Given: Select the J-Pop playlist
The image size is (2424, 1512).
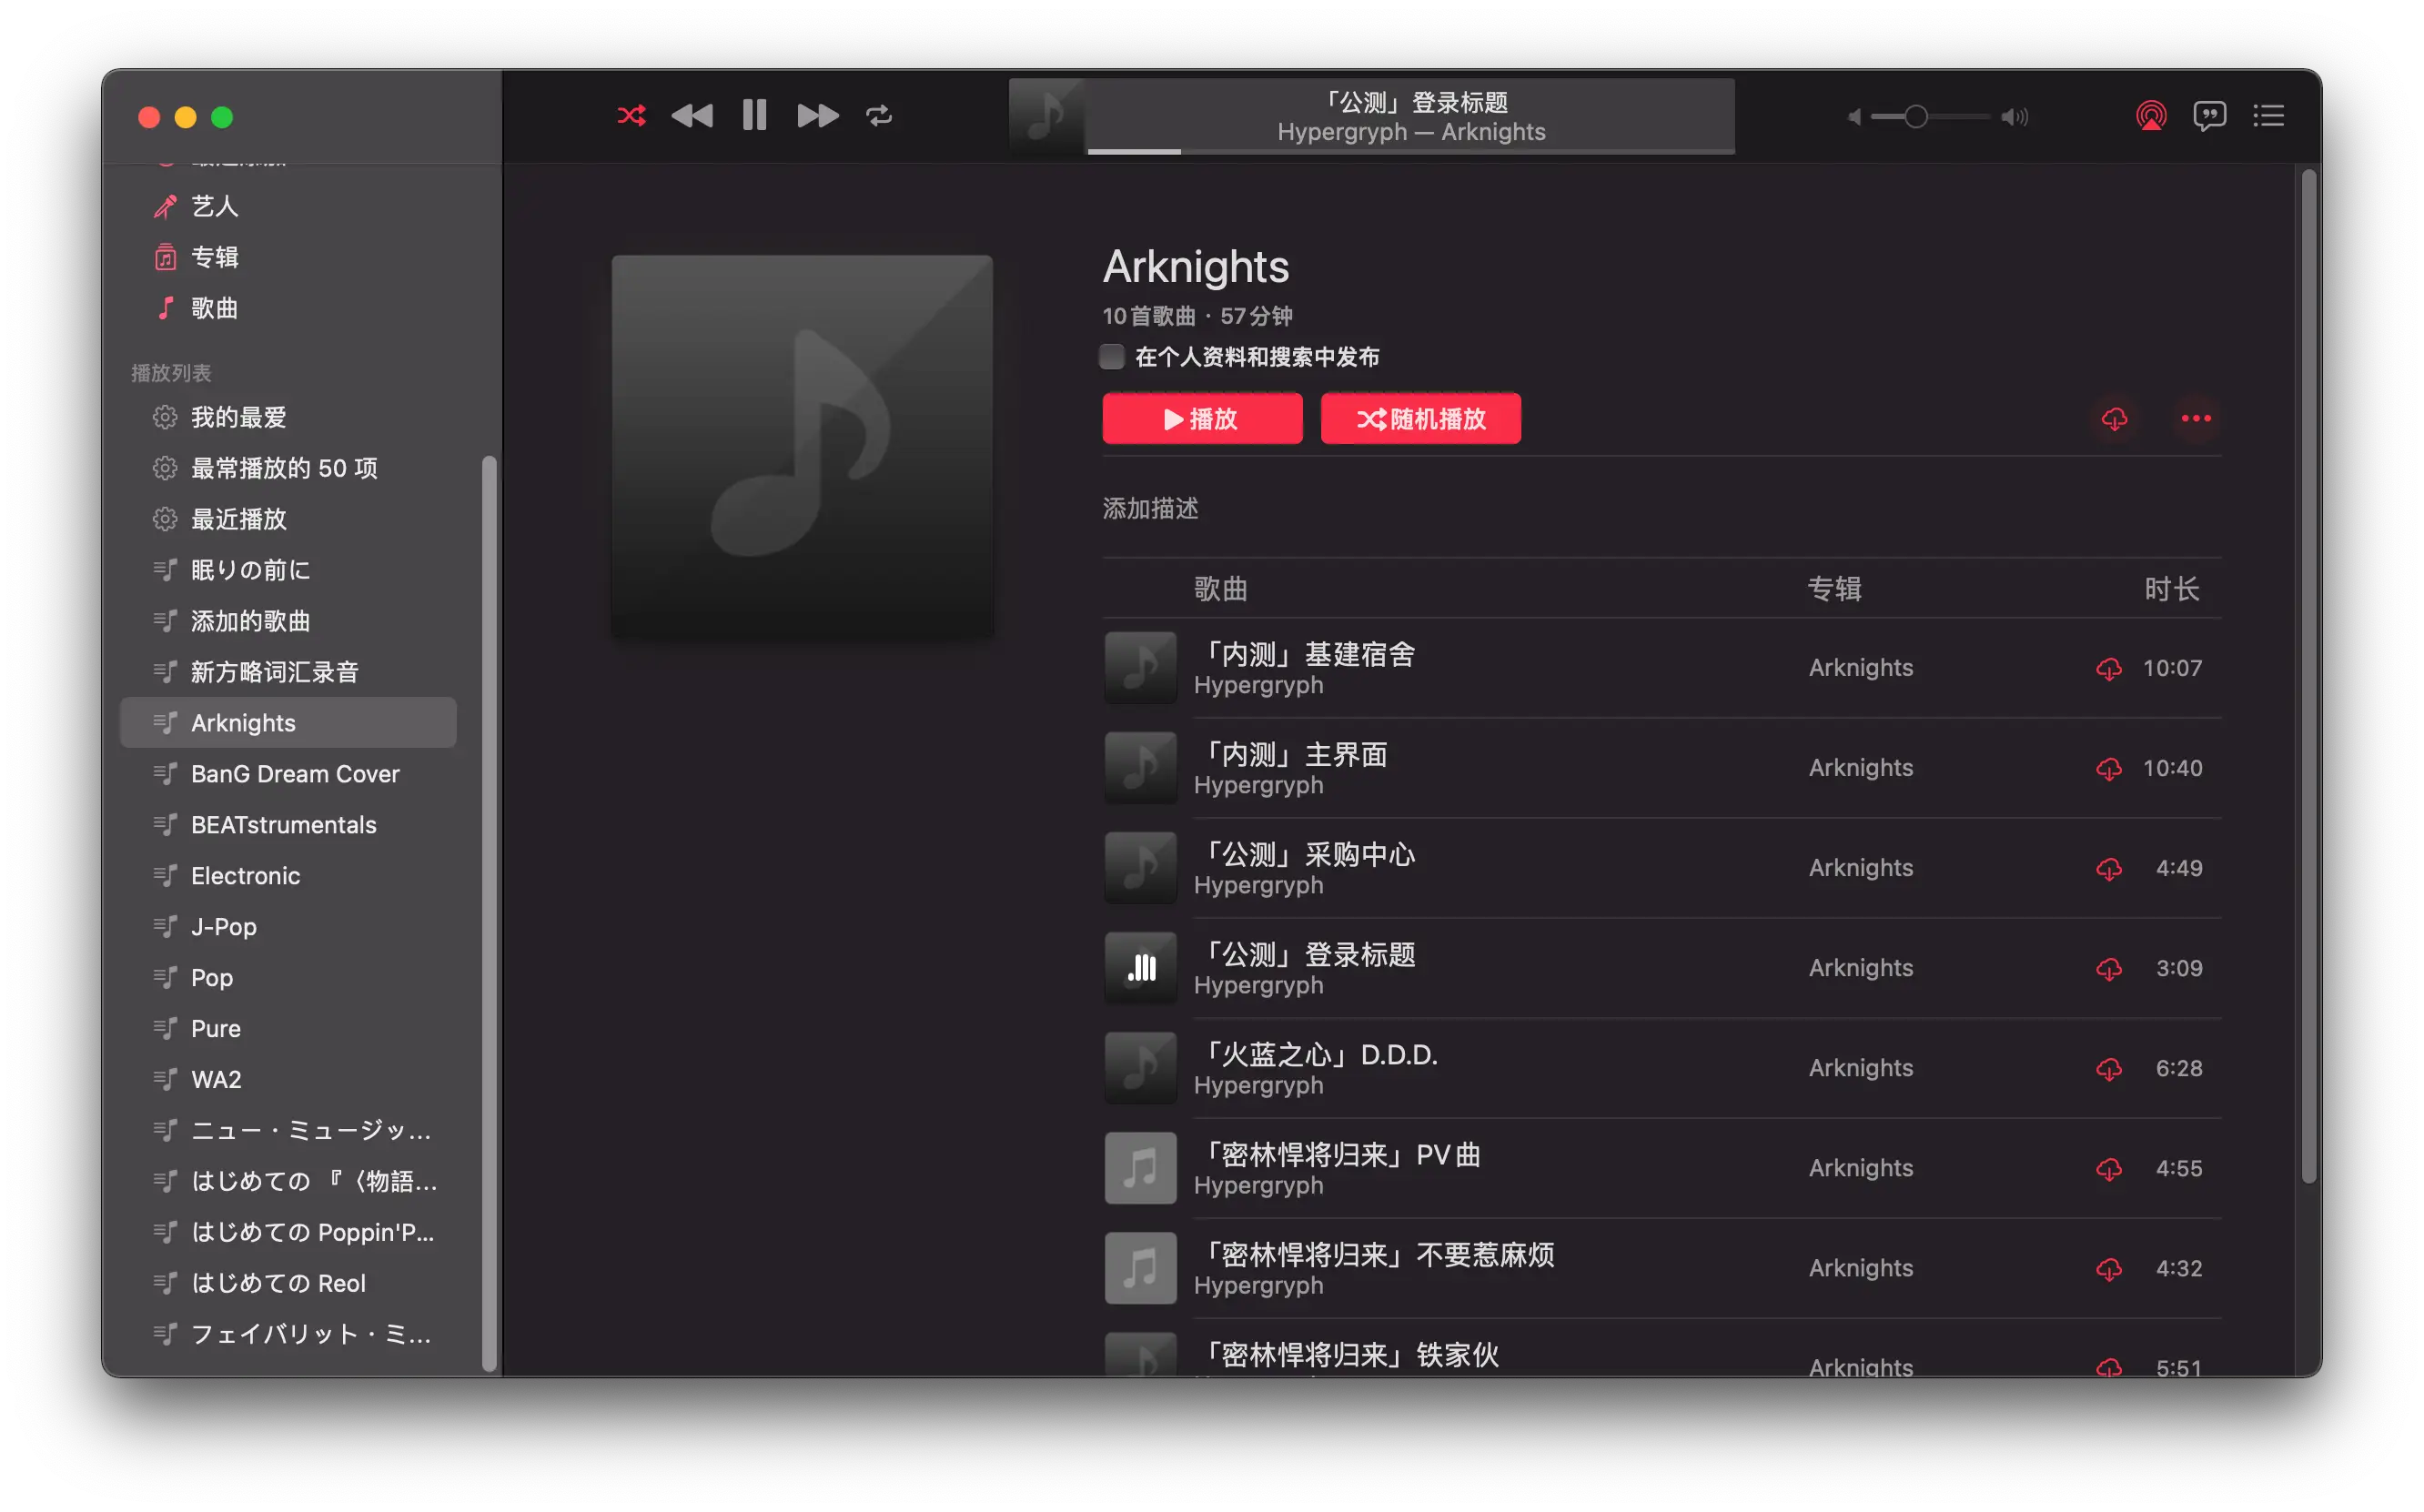Looking at the screenshot, I should coord(288,927).
